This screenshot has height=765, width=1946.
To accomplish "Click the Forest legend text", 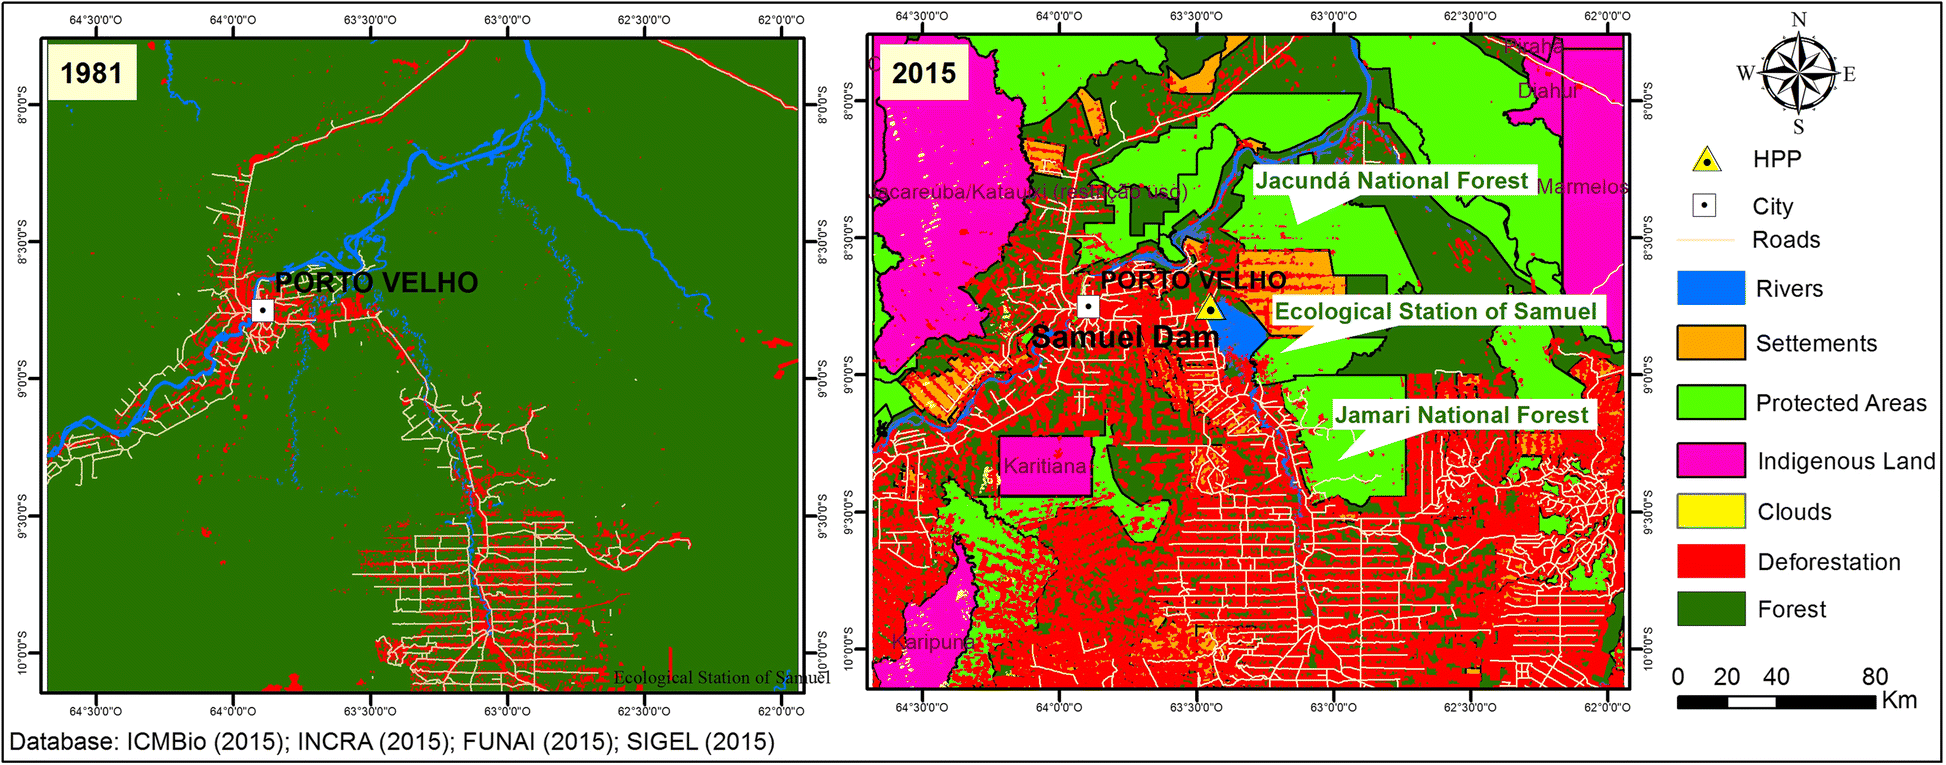I will tap(1792, 609).
